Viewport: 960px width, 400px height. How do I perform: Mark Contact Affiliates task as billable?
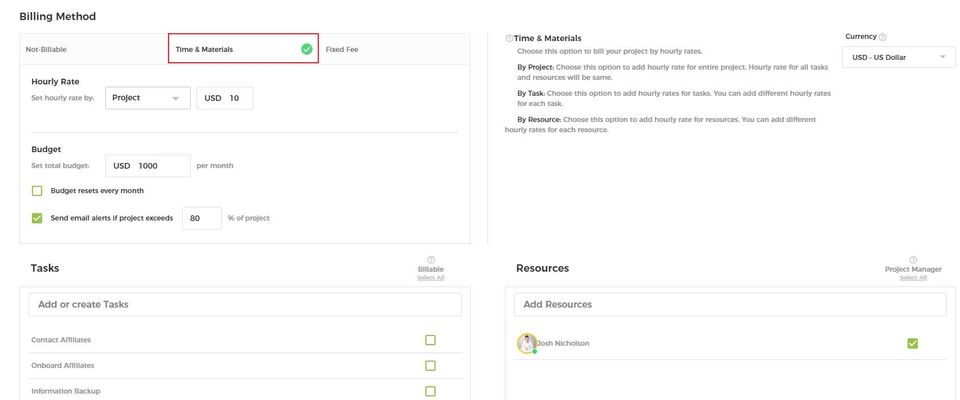coord(430,340)
